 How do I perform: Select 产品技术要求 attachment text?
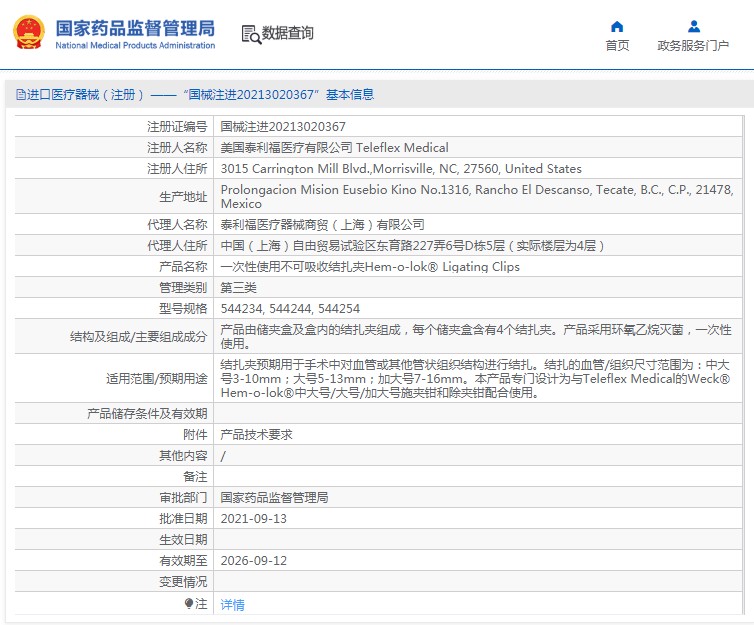click(256, 435)
